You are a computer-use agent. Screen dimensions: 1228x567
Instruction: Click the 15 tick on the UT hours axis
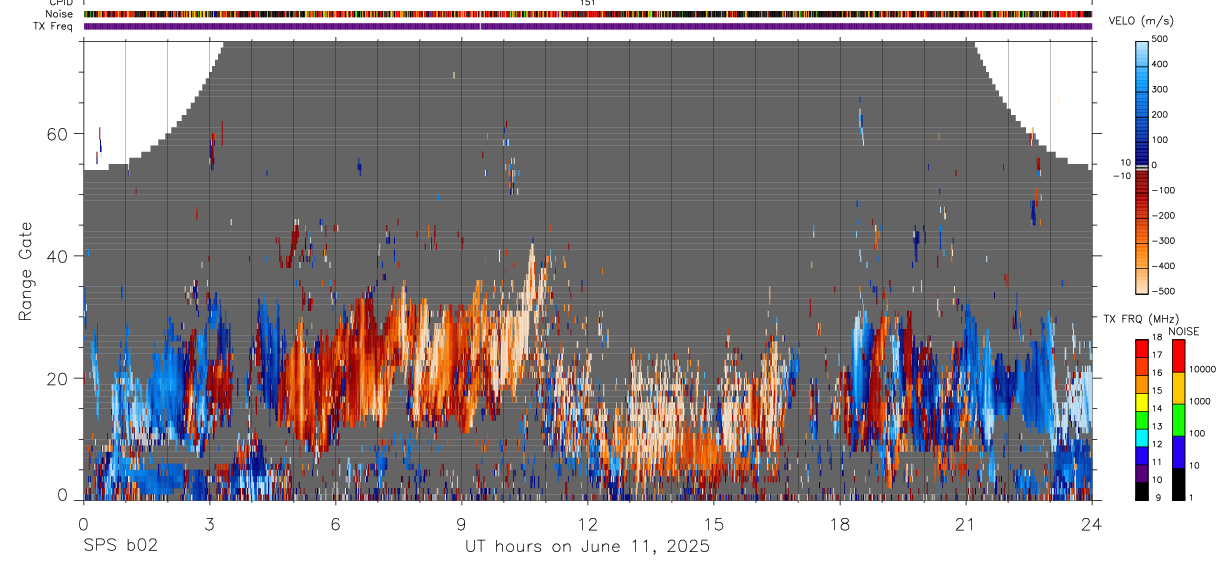click(x=714, y=523)
